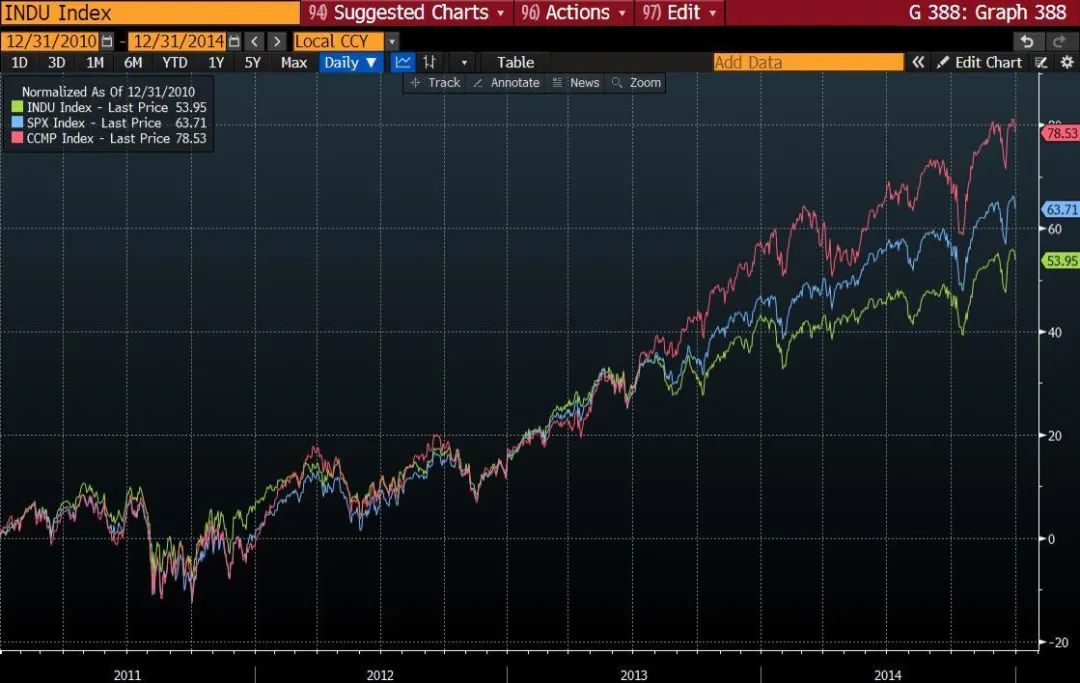Open the Daily periodicity dropdown
1080x683 pixels.
pos(351,63)
